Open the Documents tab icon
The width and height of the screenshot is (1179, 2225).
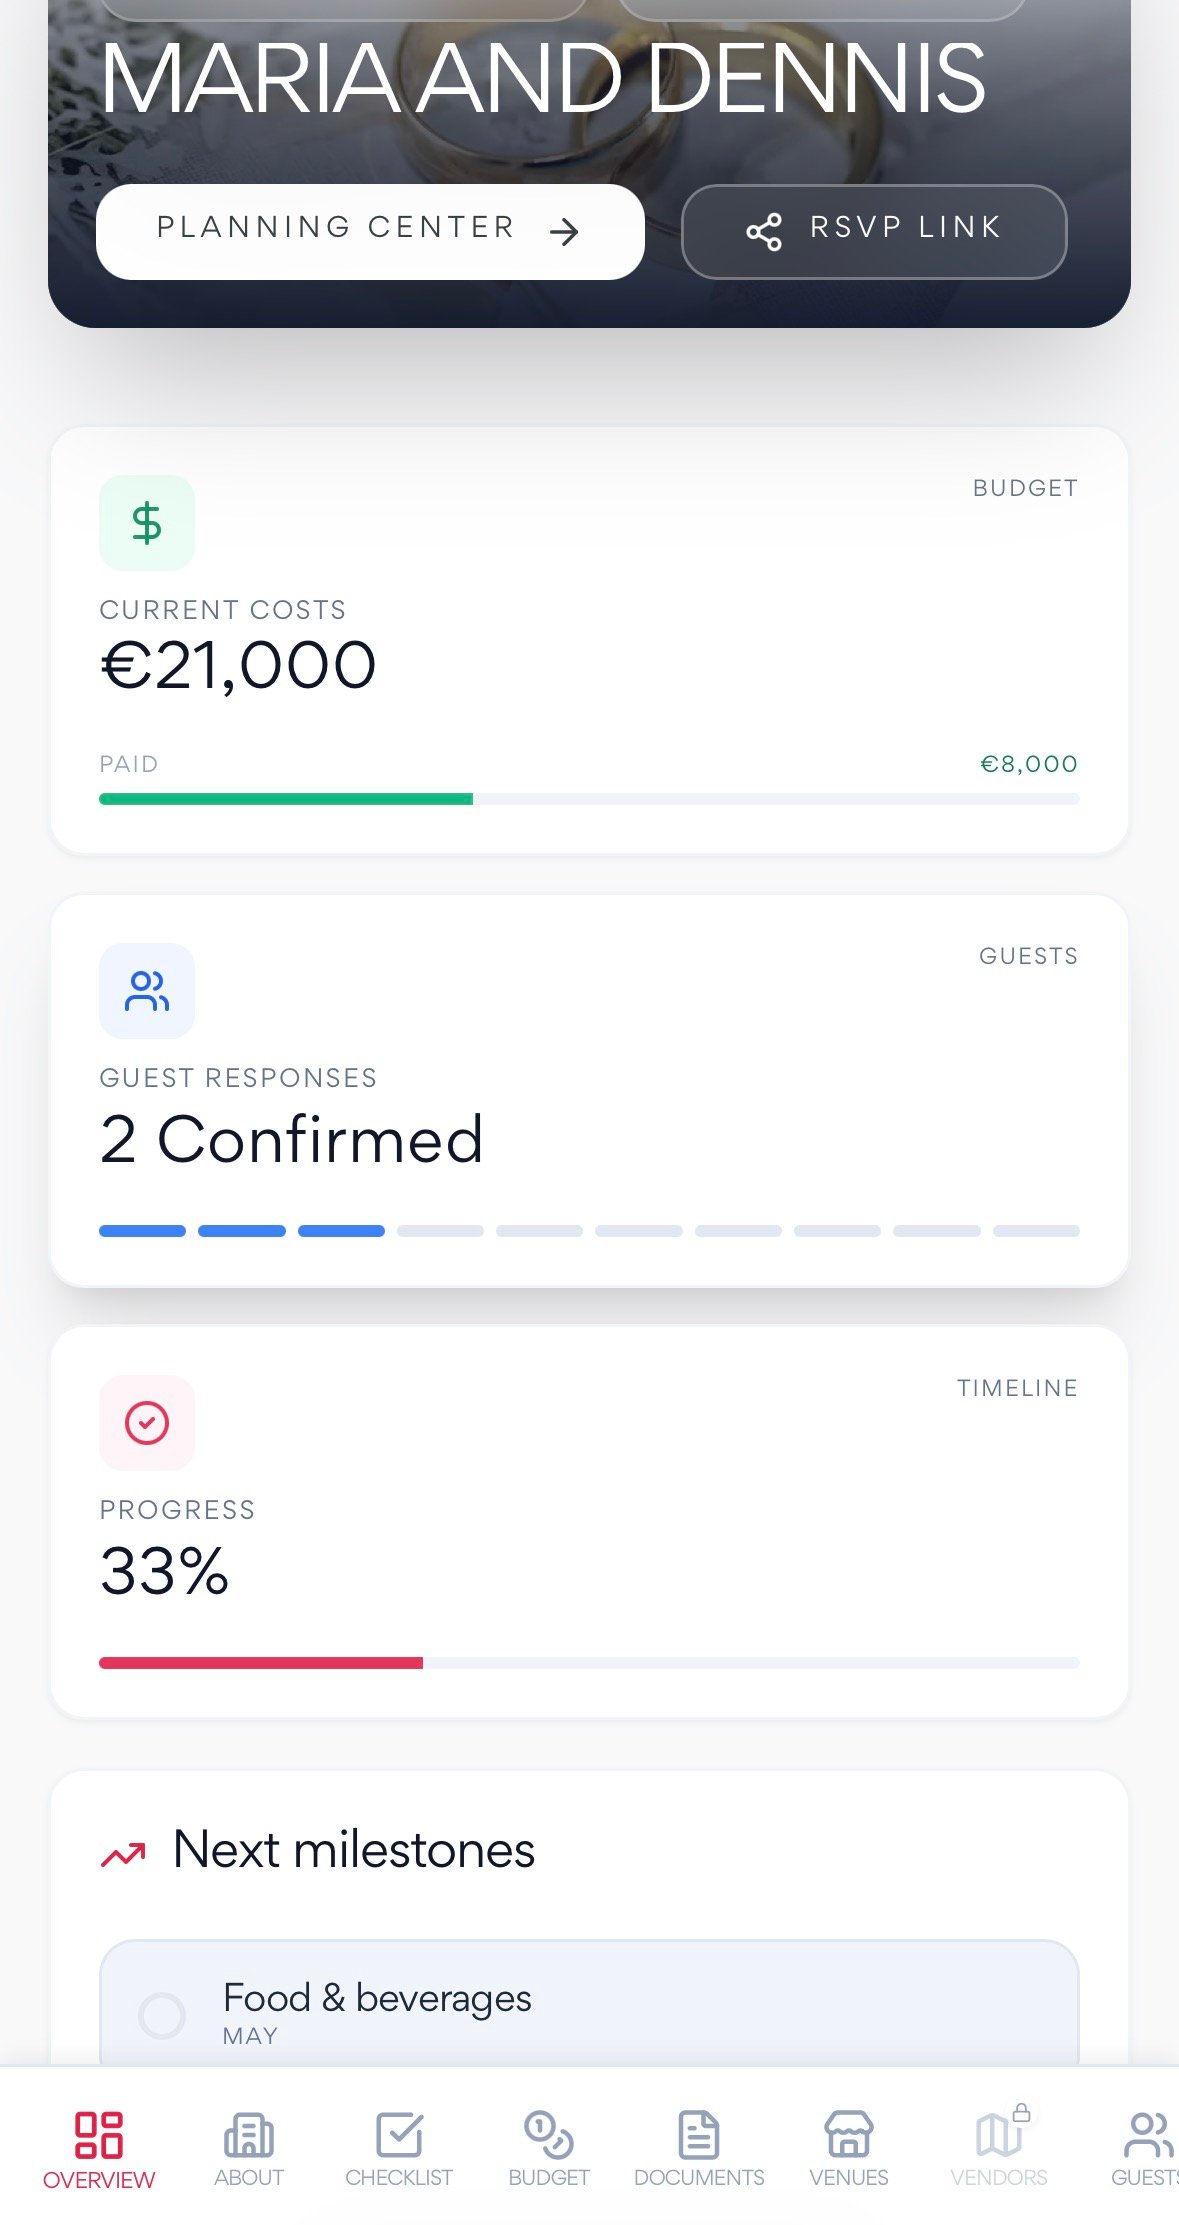tap(699, 2135)
